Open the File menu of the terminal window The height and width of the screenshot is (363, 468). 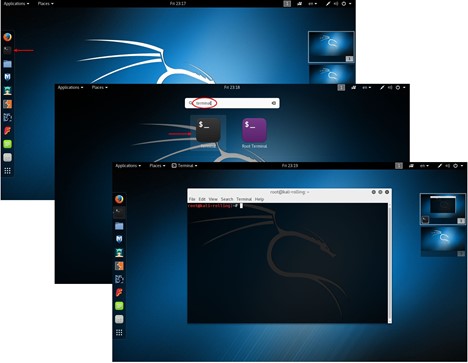tap(192, 199)
